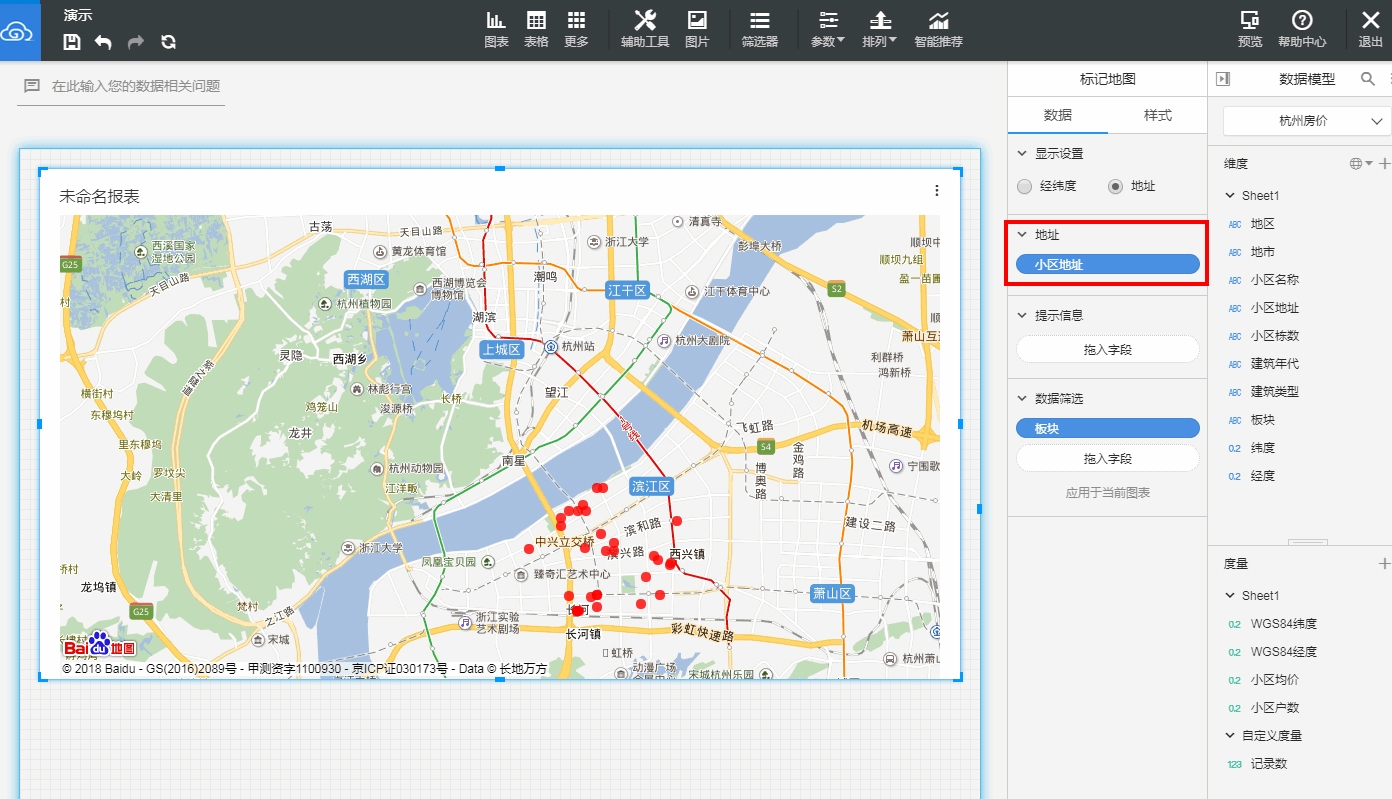This screenshot has height=799, width=1392.
Task: Click the 滨江区 label on map
Action: (x=652, y=487)
